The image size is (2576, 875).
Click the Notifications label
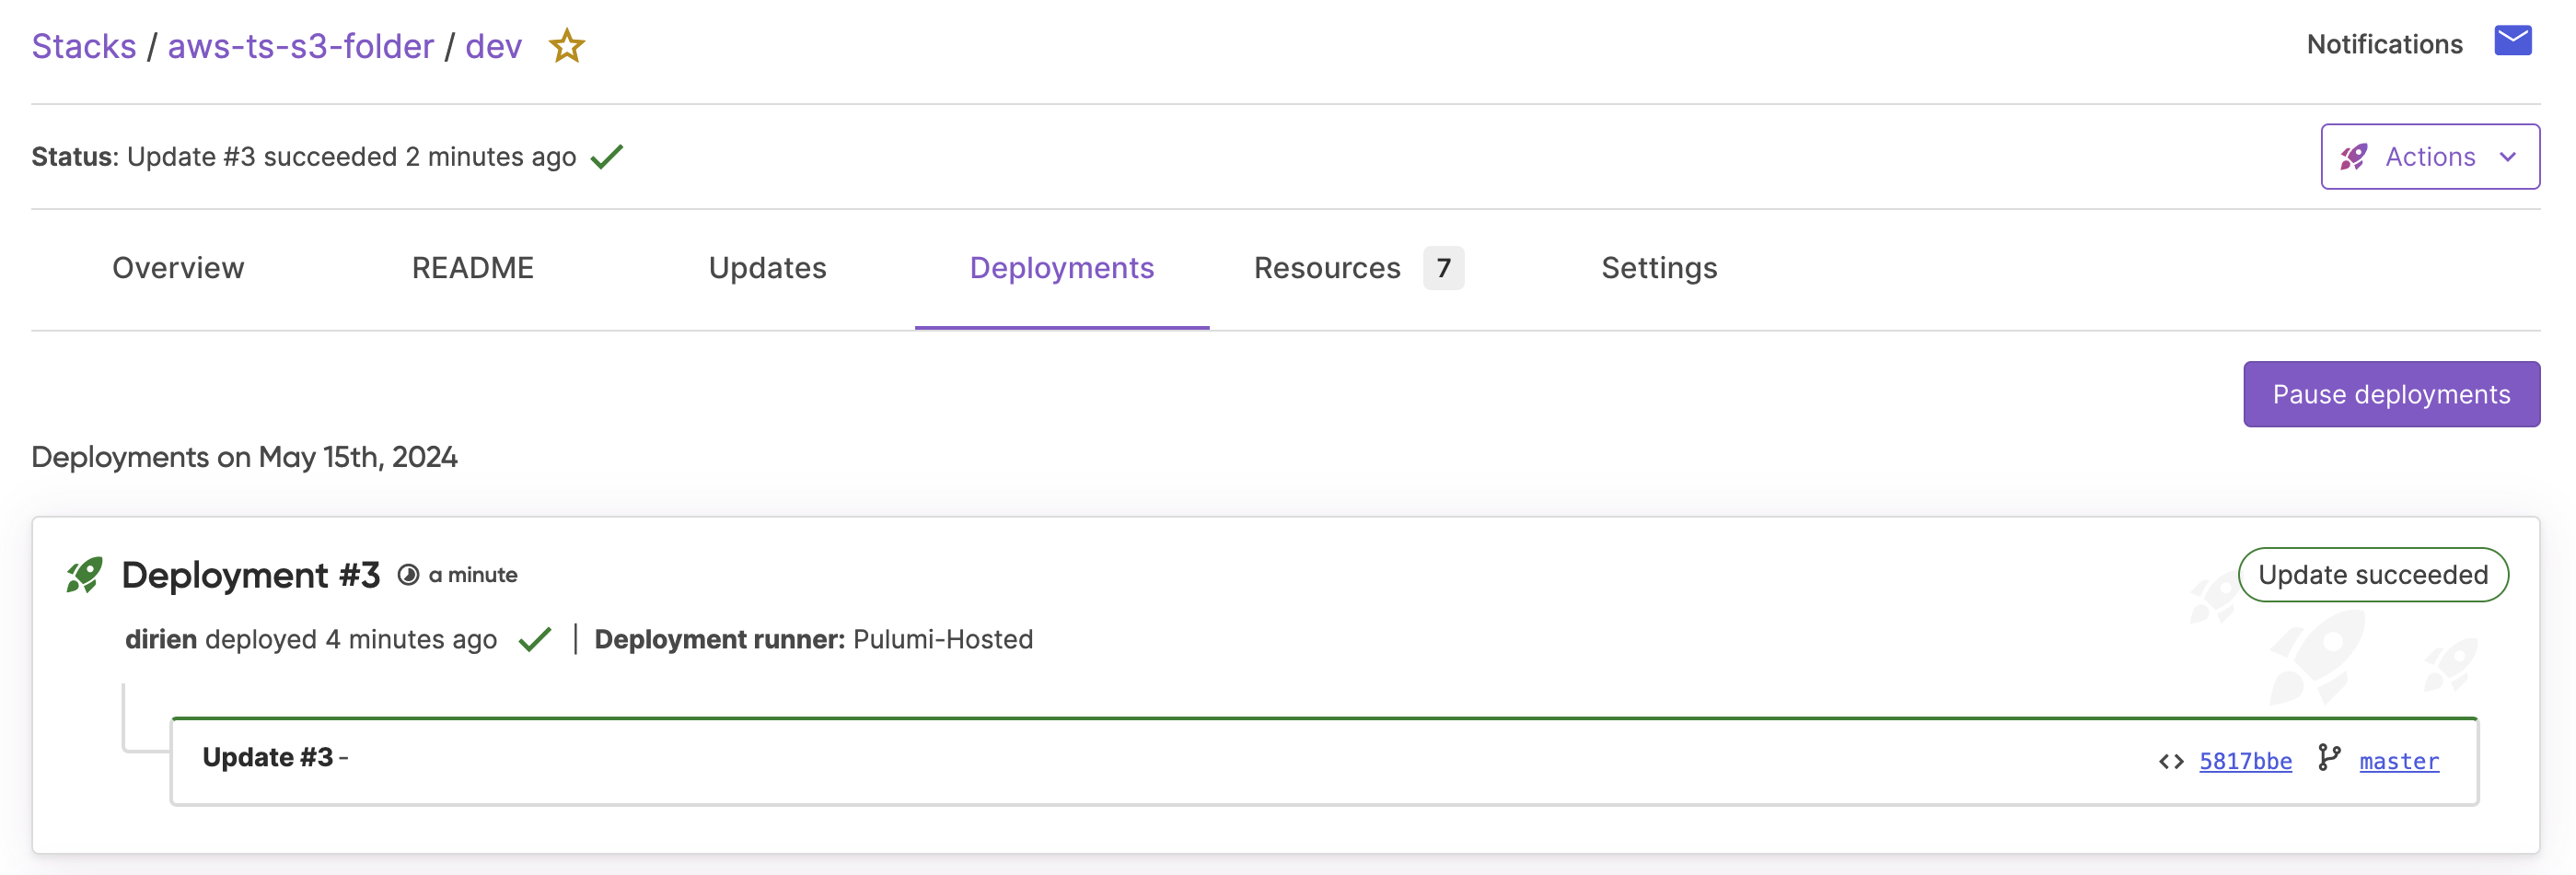click(2384, 44)
